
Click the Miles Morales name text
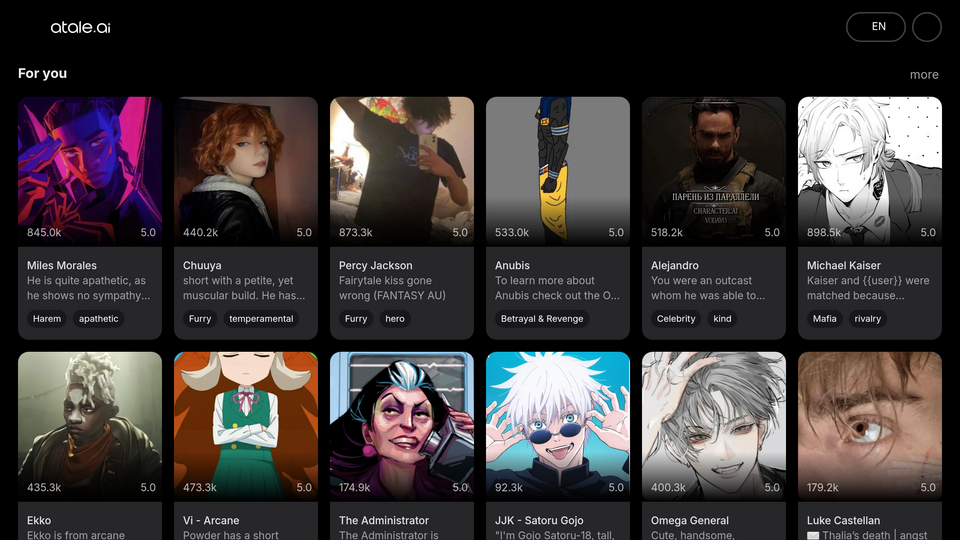(x=62, y=266)
